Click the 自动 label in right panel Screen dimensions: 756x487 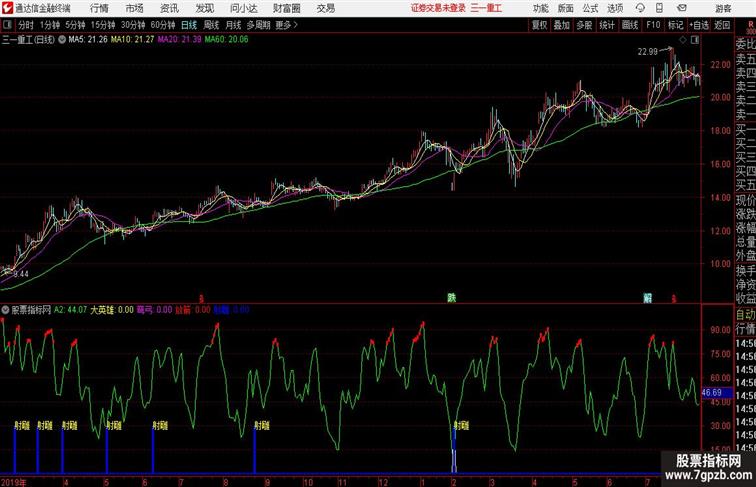[745, 315]
